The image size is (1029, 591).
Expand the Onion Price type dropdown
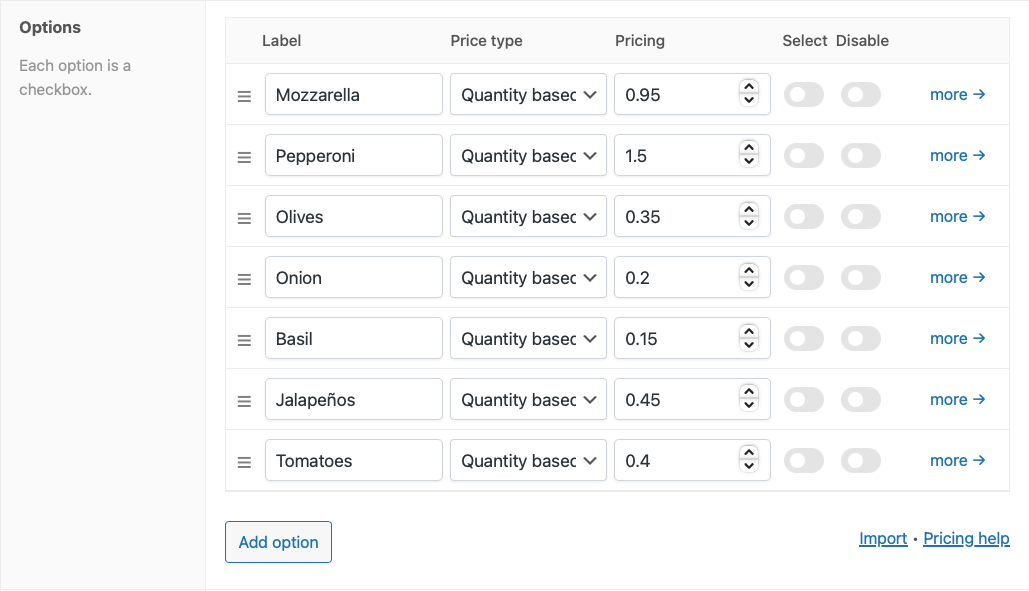tap(528, 278)
